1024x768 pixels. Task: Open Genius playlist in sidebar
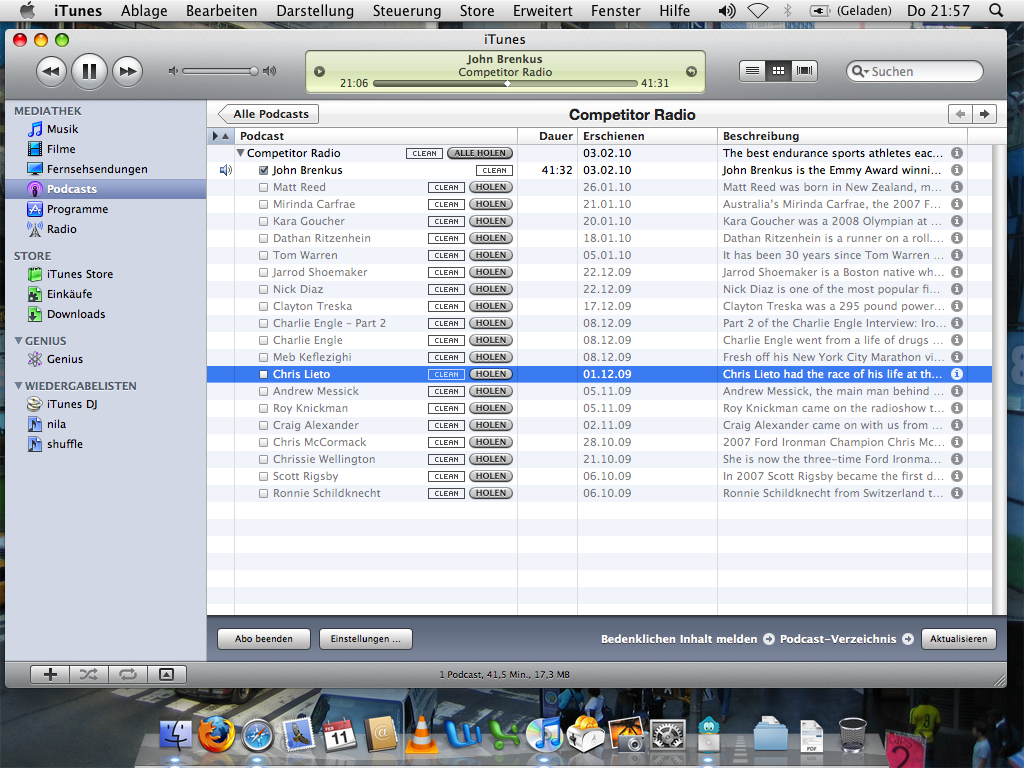[x=65, y=359]
